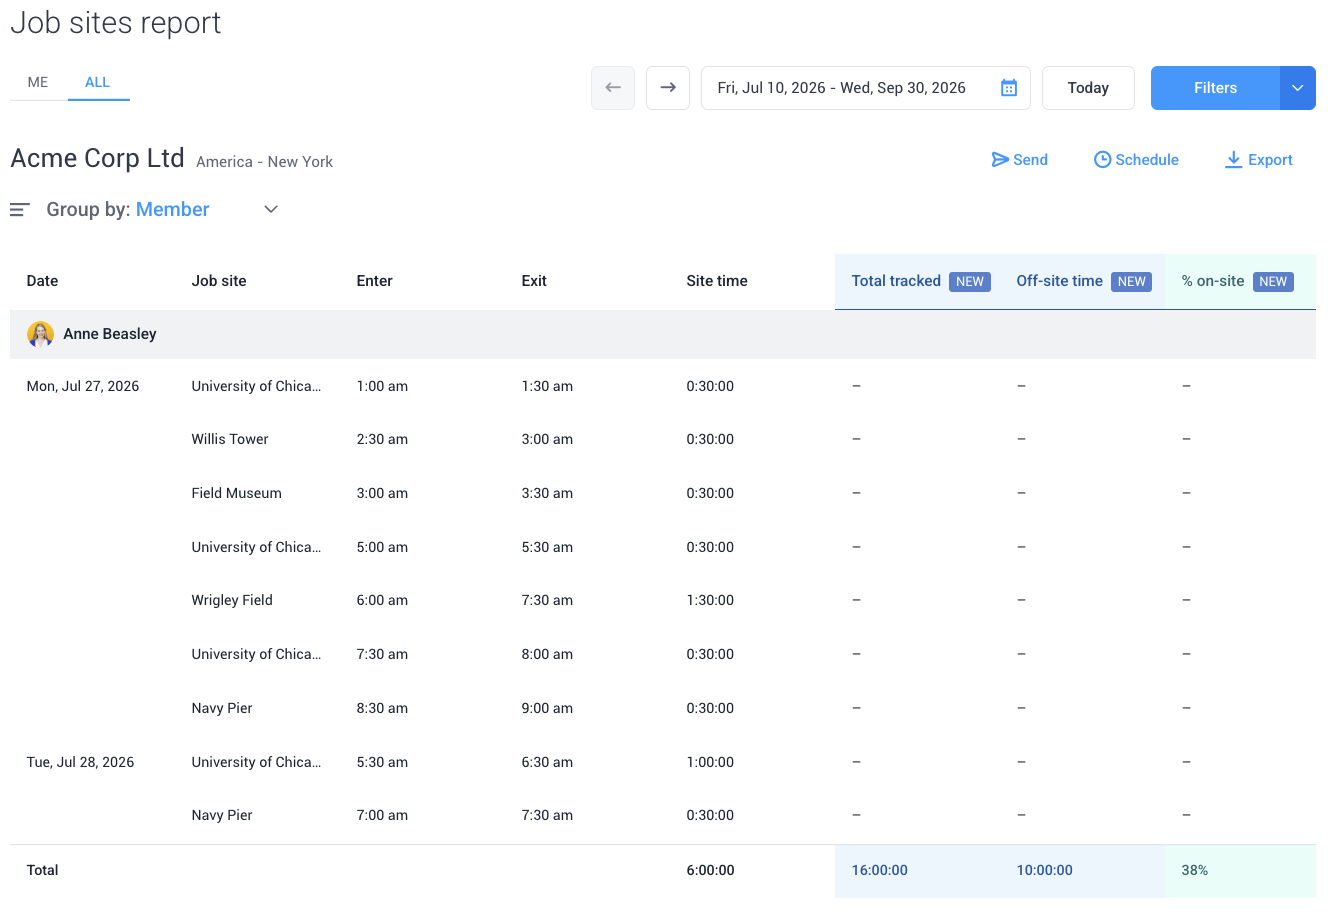
Task: Click Anne Beasley's avatar
Action: point(40,334)
